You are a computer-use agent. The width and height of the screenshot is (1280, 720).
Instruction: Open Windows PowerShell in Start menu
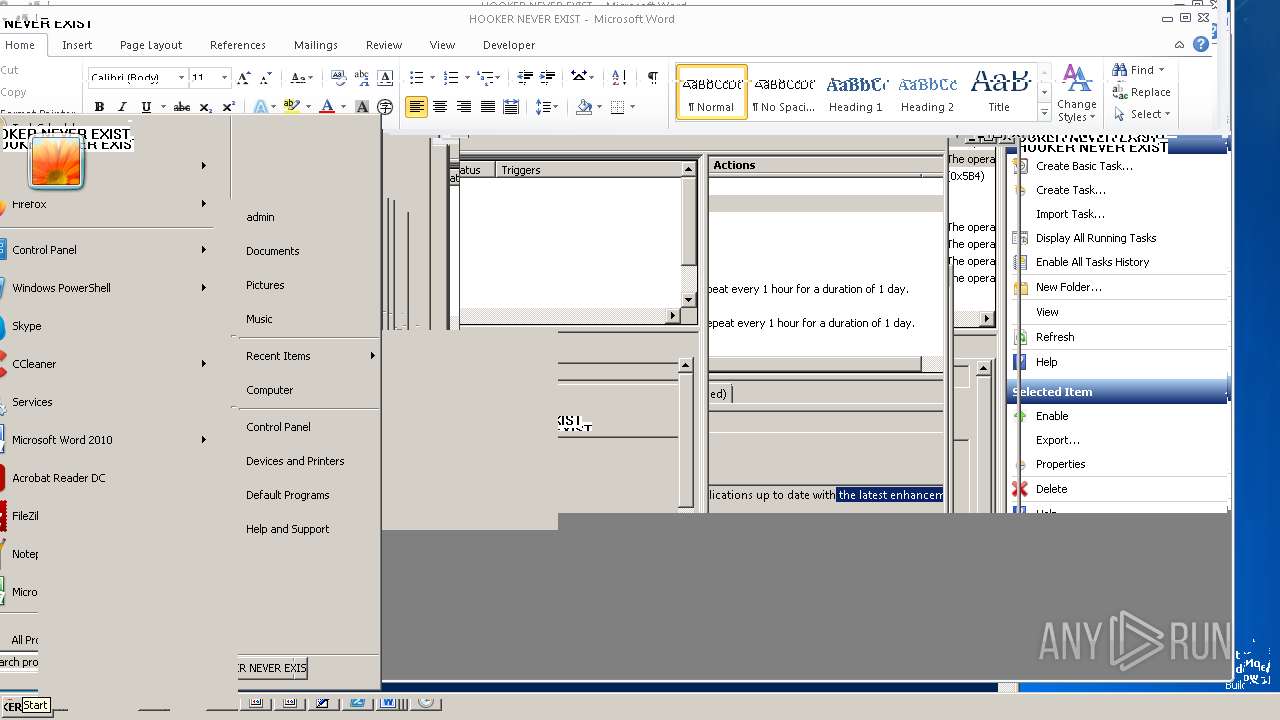(61, 288)
